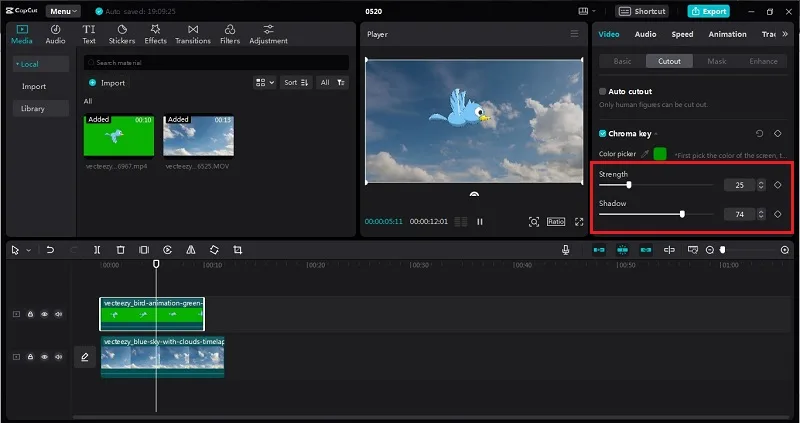Add keyframe for Shadow
This screenshot has height=423, width=800.
point(778,215)
